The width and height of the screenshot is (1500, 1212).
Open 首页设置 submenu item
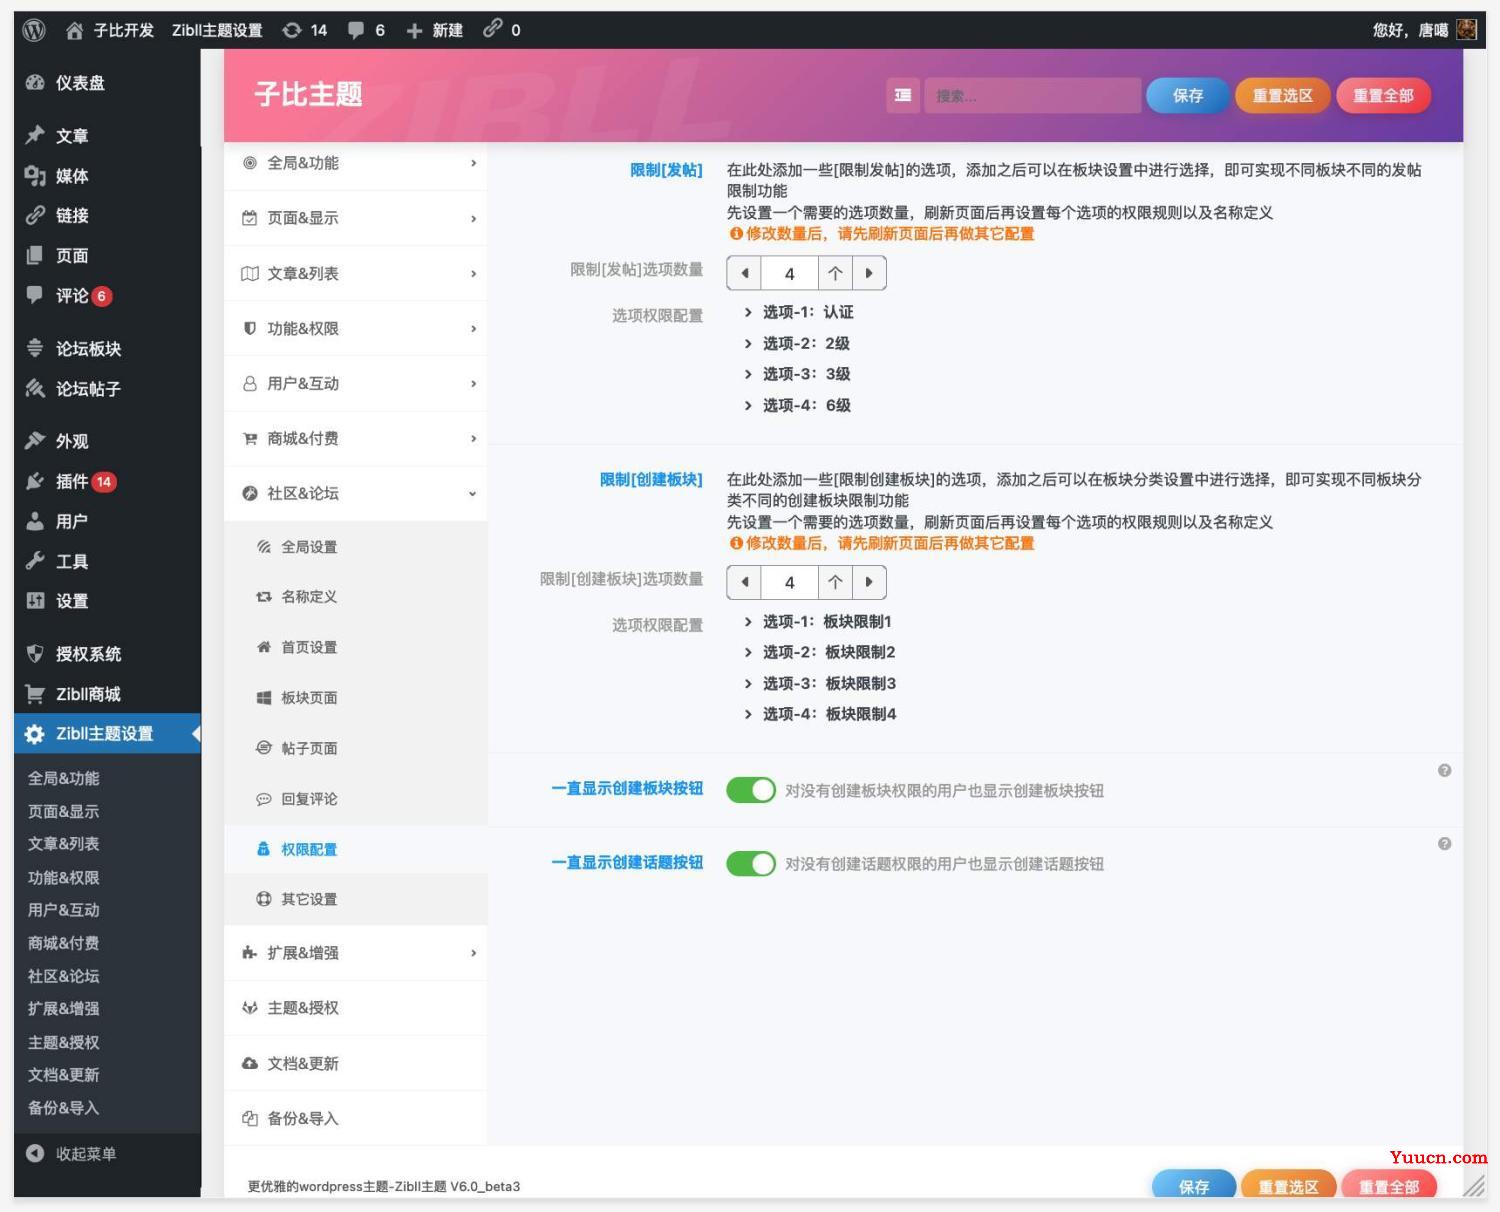(356, 647)
